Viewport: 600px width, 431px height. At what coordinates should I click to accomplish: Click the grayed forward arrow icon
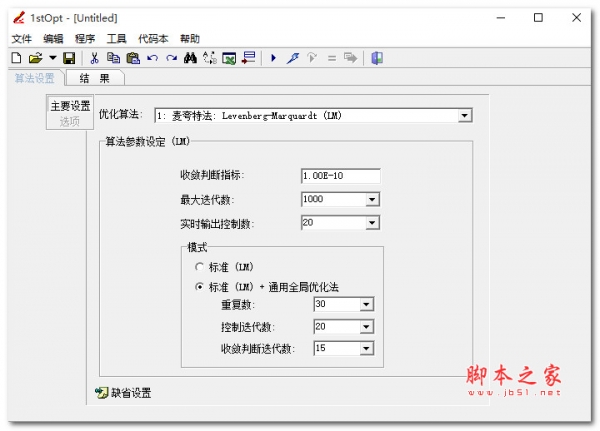pos(351,58)
